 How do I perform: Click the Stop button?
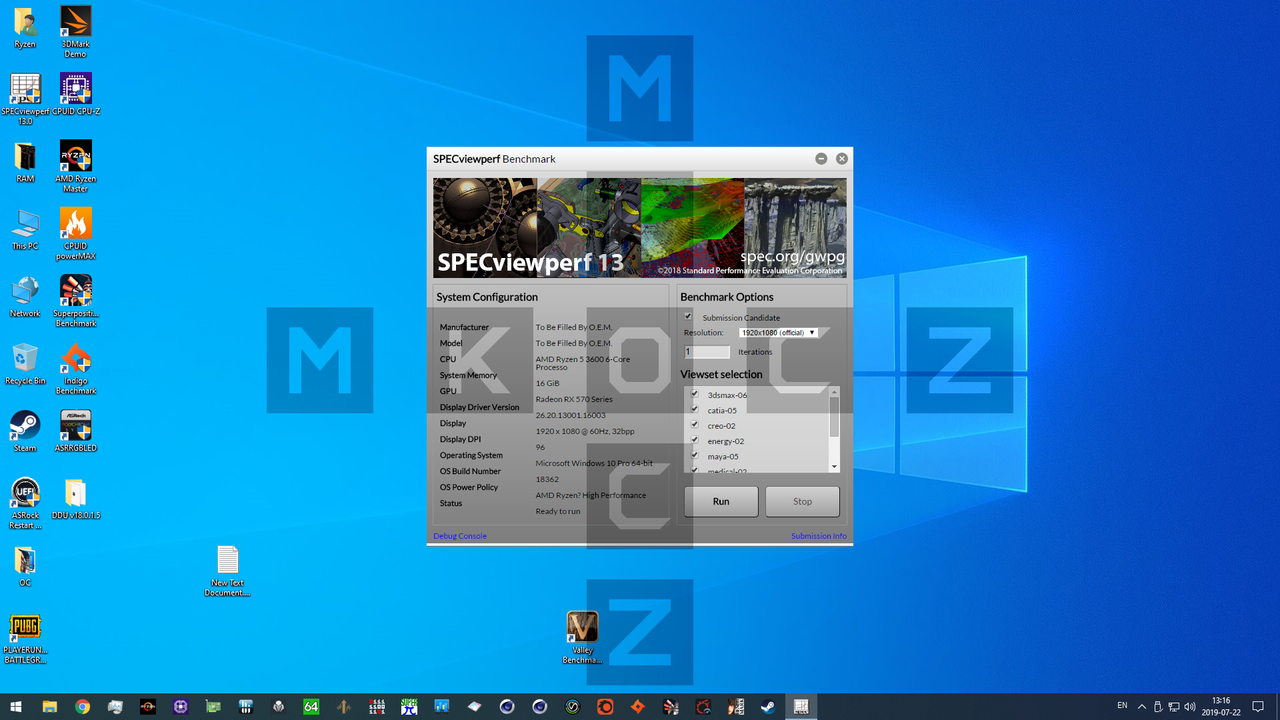802,502
